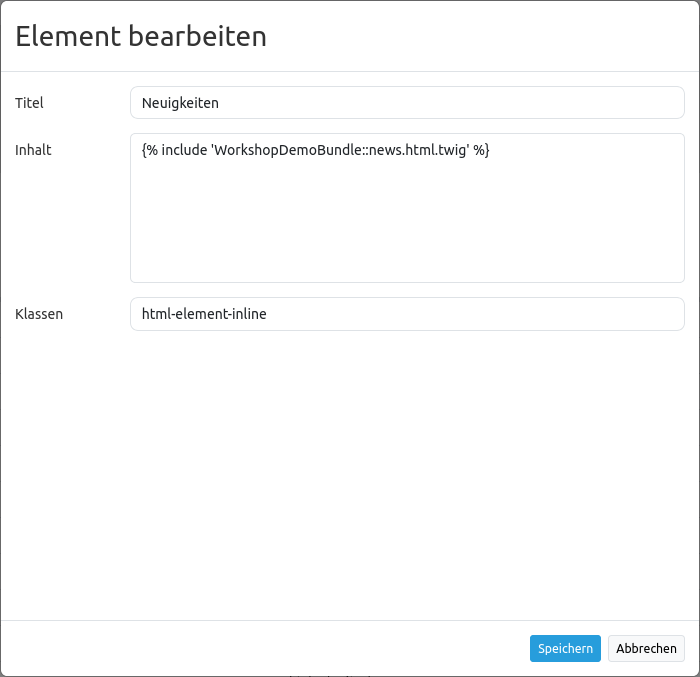Focus the Titel input field
This screenshot has width=700, height=677.
[x=407, y=102]
